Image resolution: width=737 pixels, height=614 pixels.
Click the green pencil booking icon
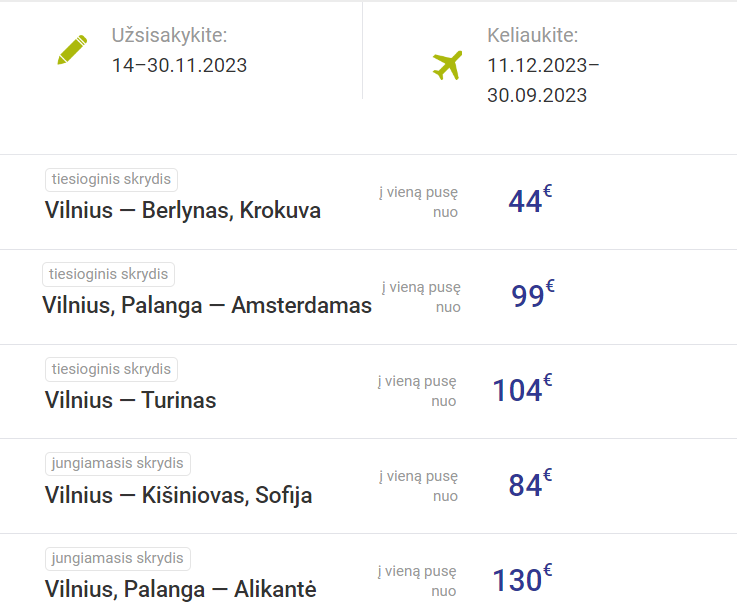tap(72, 50)
